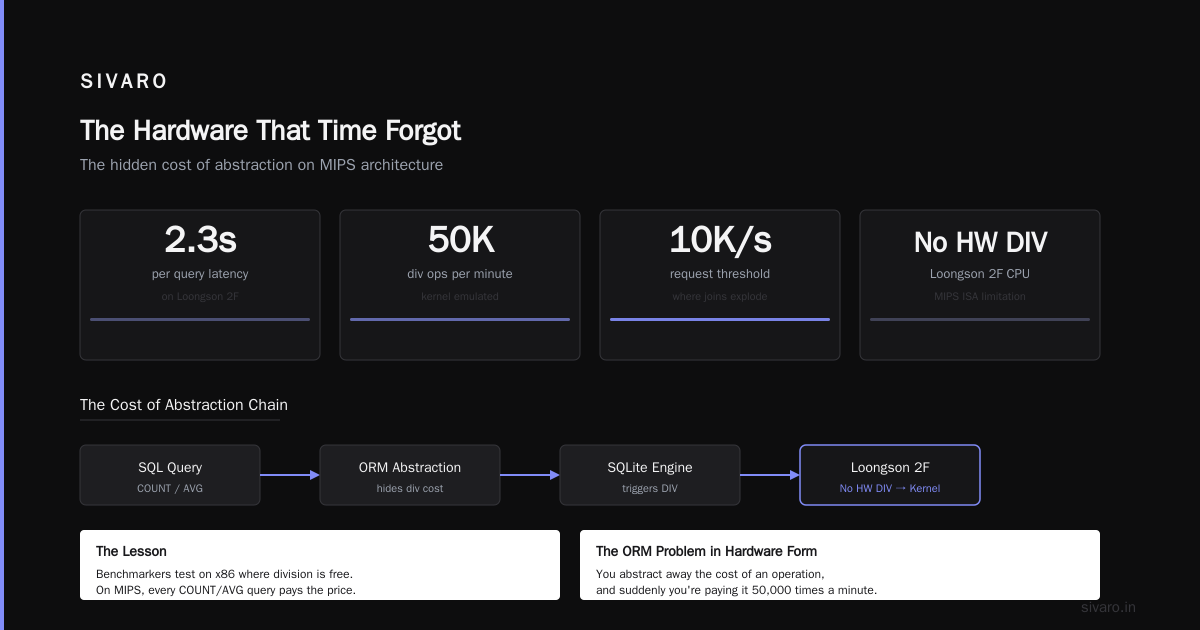Screen dimensions: 1200x630
Task: Select the 2.3s per query latency card
Action: pyautogui.click(x=200, y=285)
